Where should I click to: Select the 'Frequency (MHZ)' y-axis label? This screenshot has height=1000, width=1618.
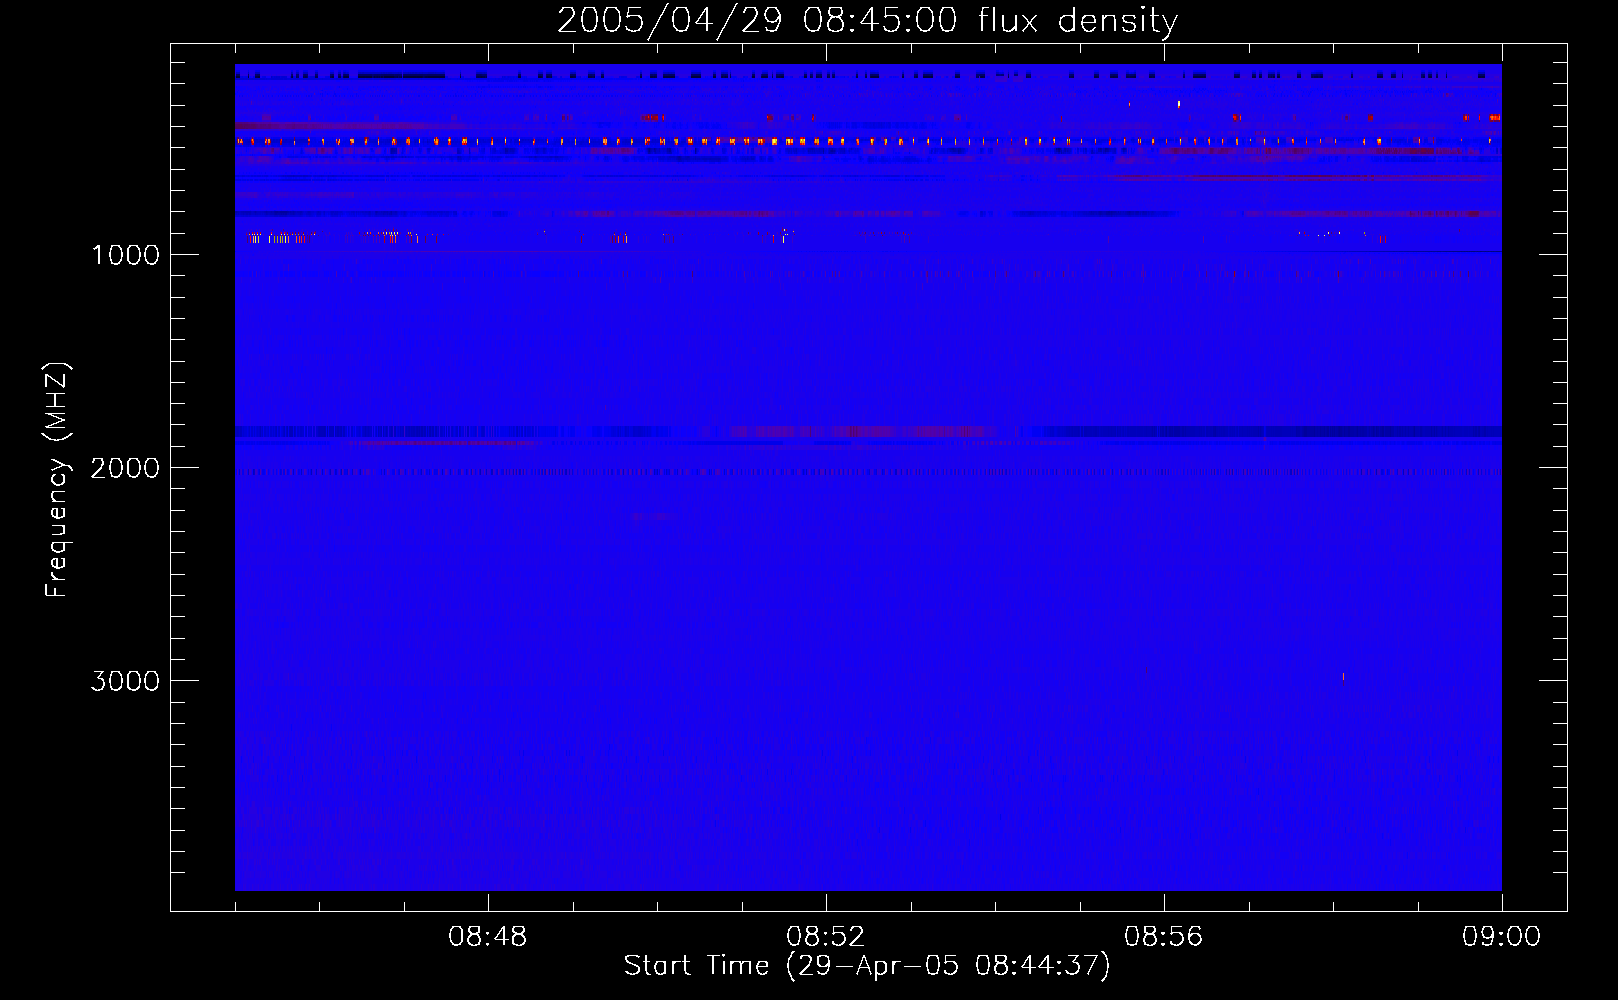point(57,480)
